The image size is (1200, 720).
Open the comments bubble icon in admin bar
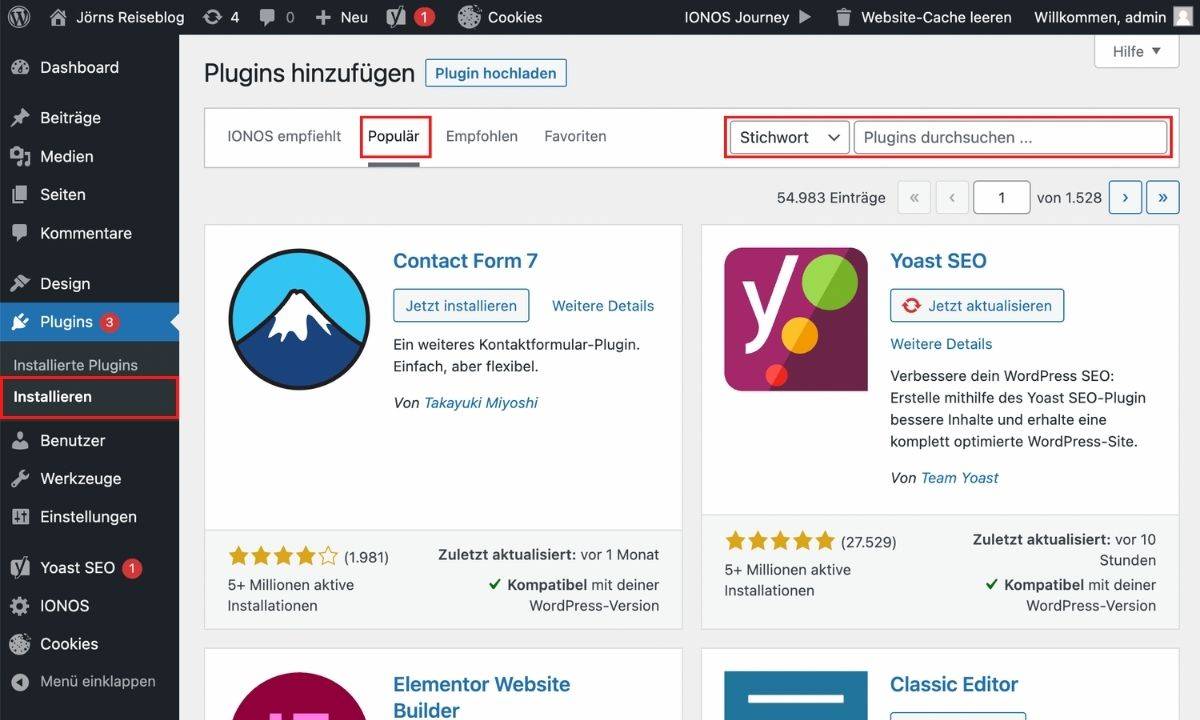[x=267, y=17]
